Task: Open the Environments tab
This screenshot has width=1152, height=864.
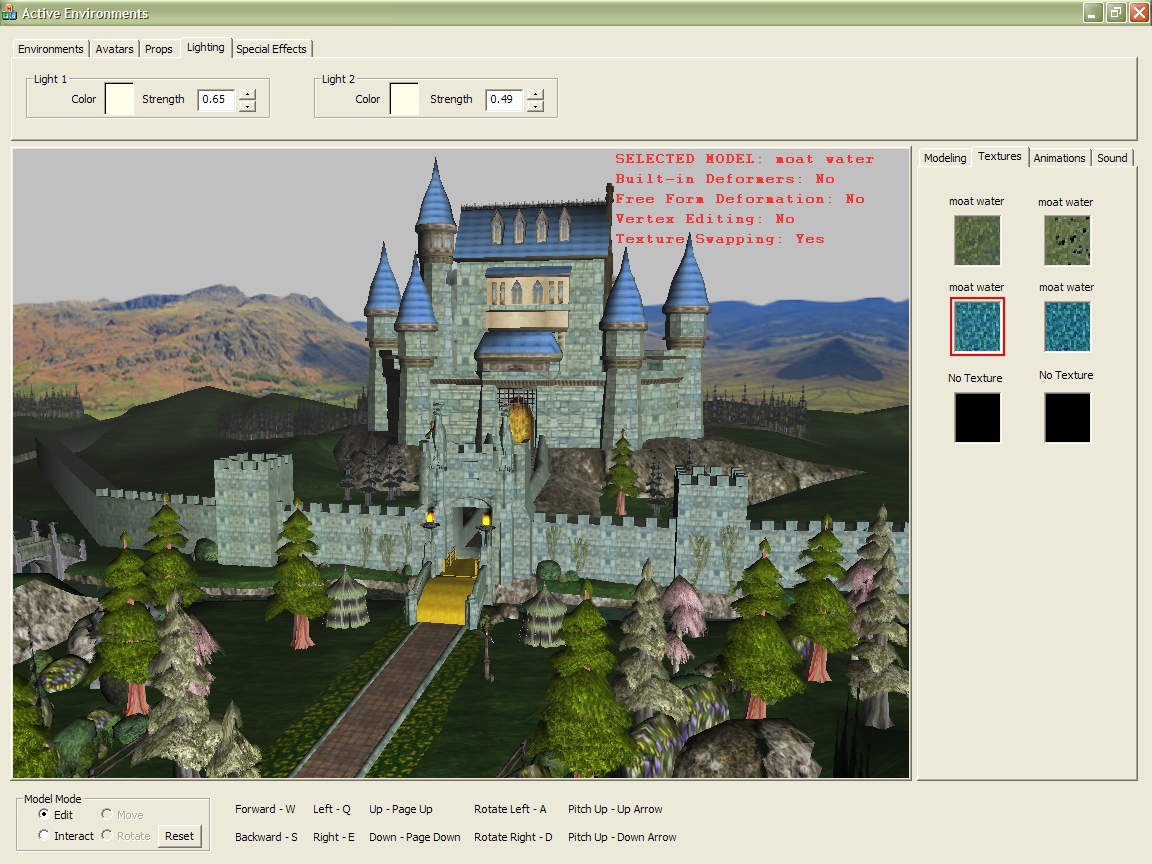Action: point(50,49)
